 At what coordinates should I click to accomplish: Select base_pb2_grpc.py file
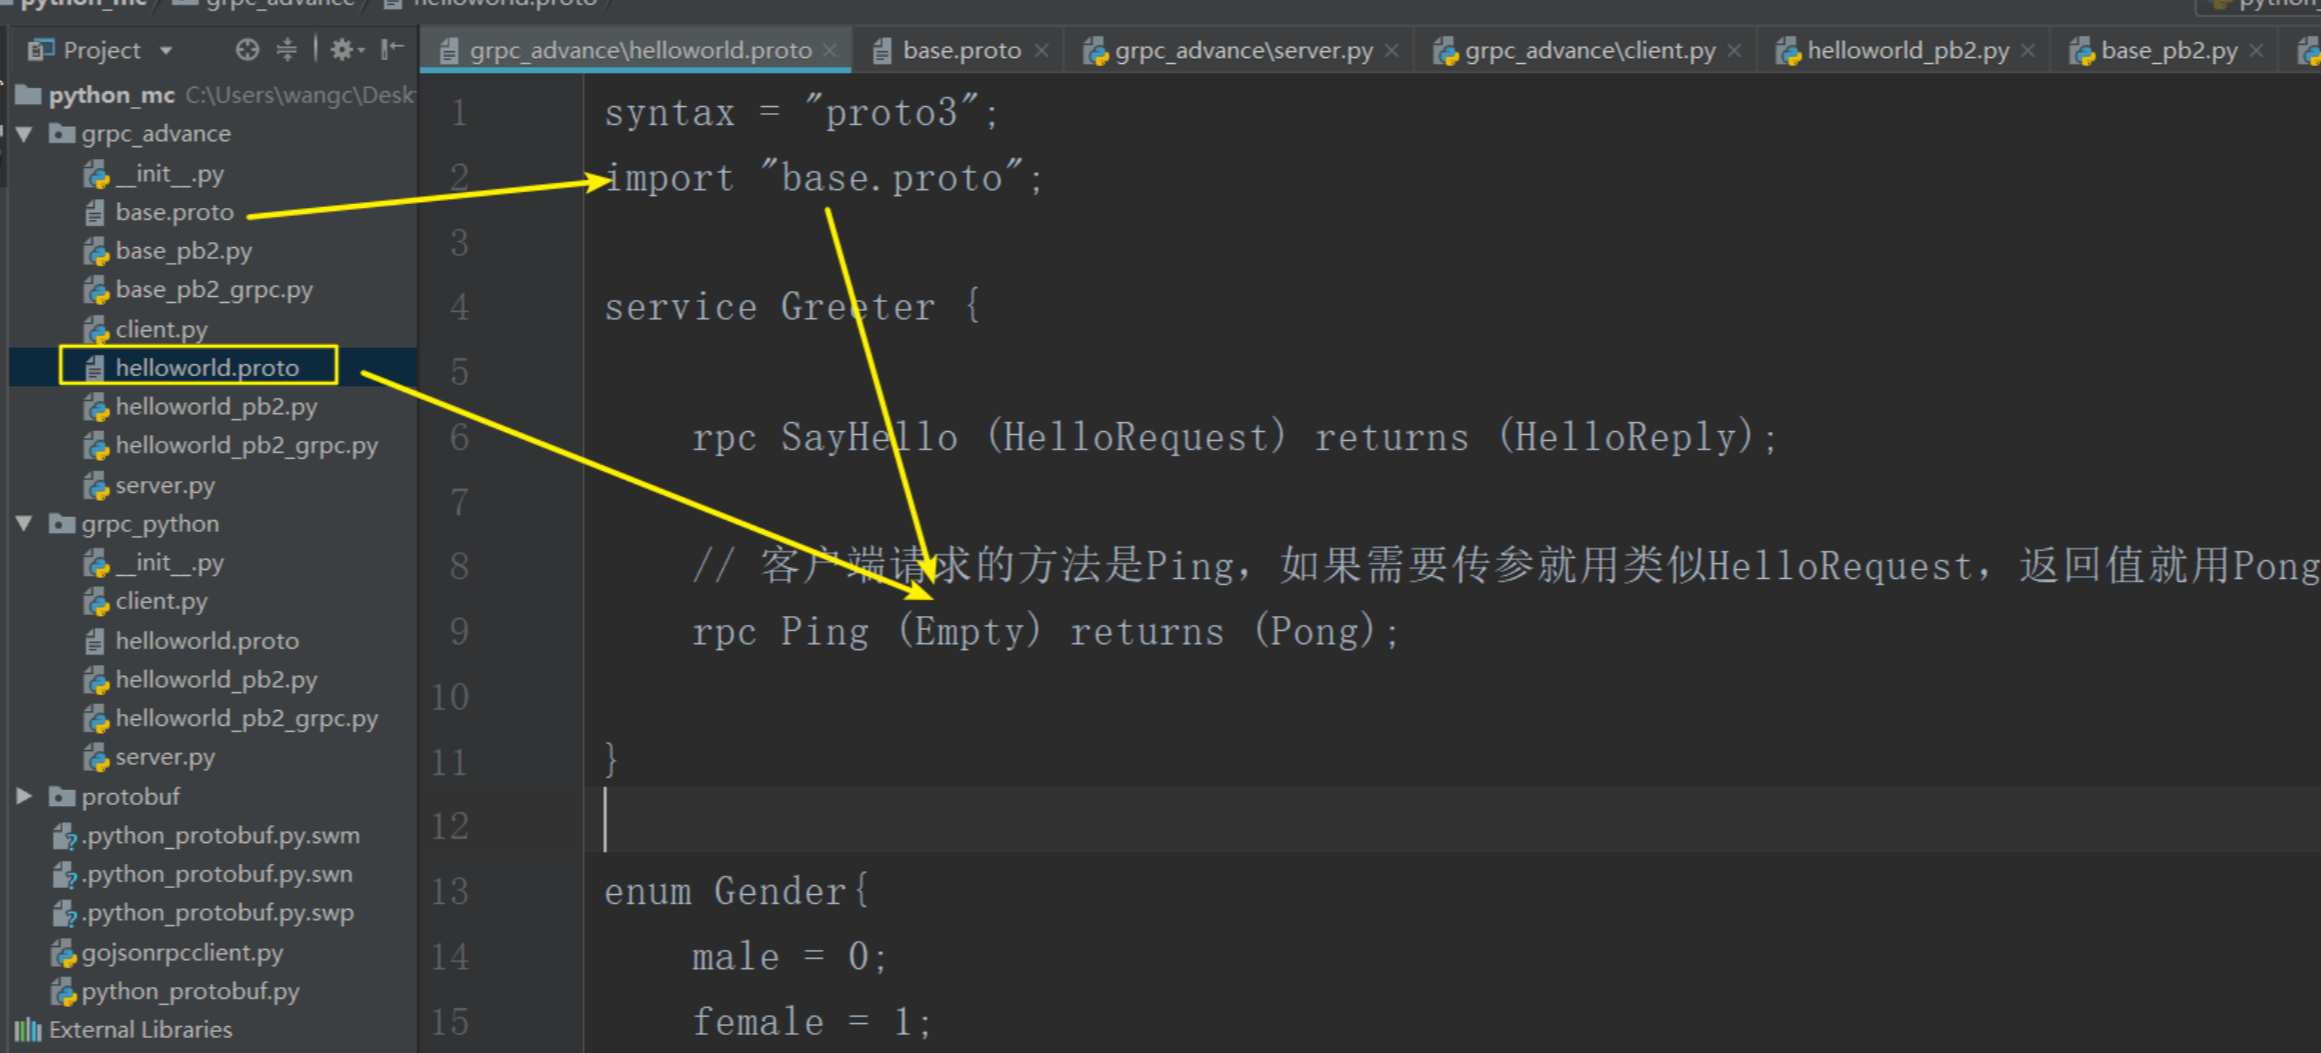[x=214, y=290]
